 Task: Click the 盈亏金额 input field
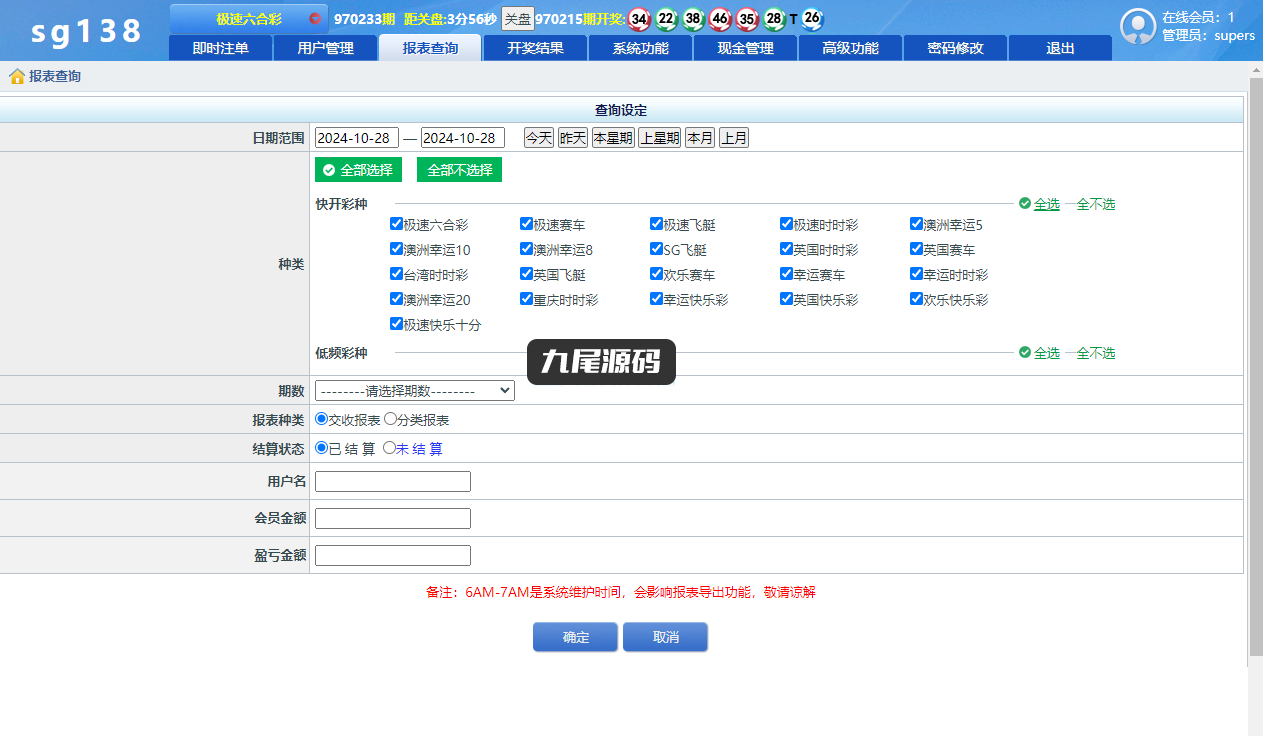coord(393,555)
